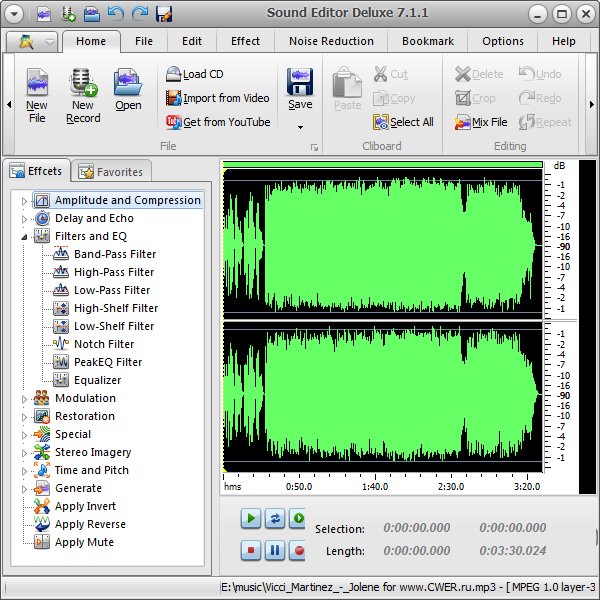The height and width of the screenshot is (600, 600).
Task: Open the Save dropdown arrow
Action: point(299,128)
